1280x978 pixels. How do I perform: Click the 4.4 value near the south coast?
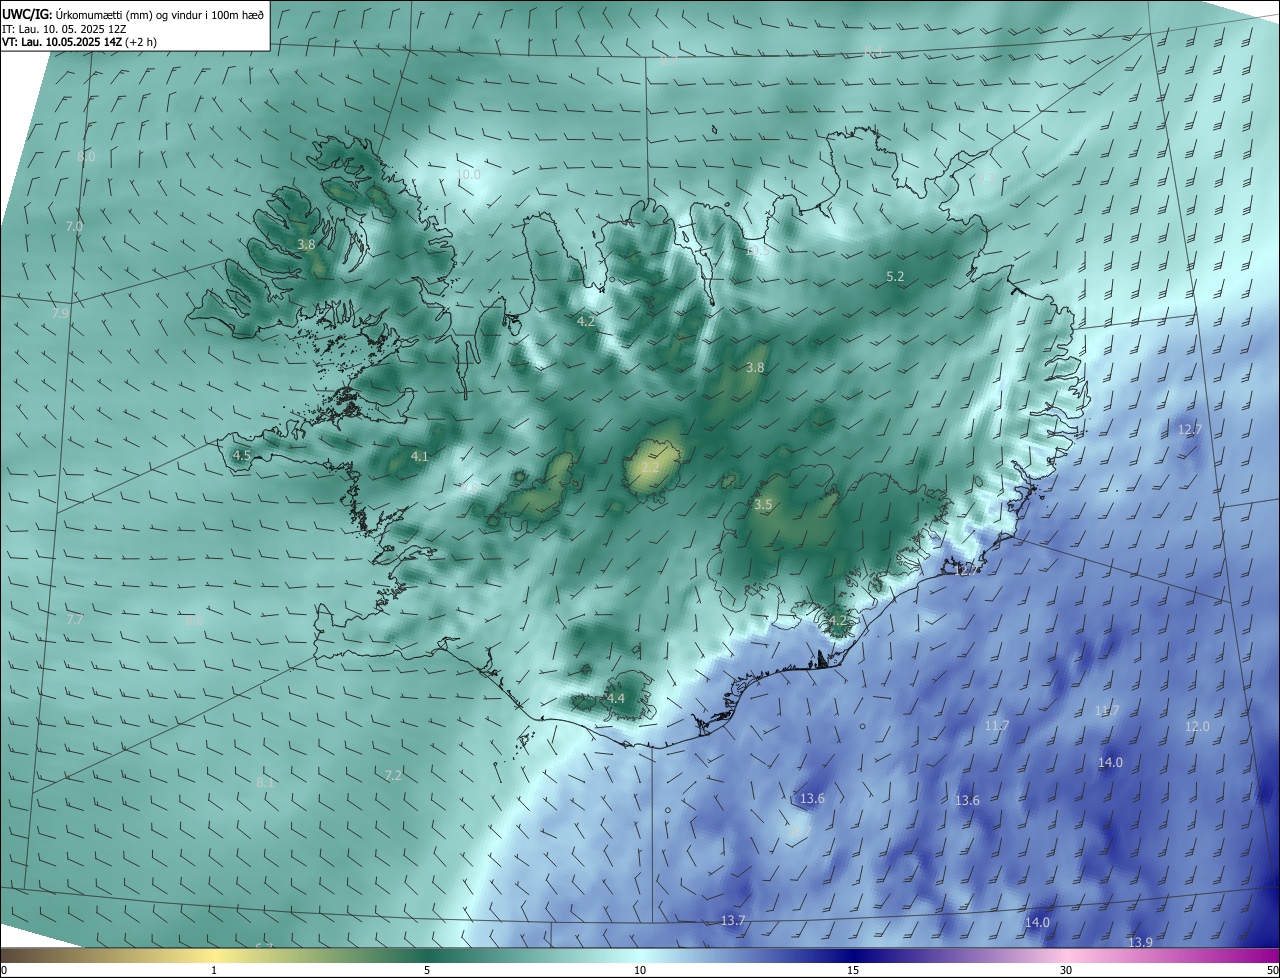coord(615,698)
